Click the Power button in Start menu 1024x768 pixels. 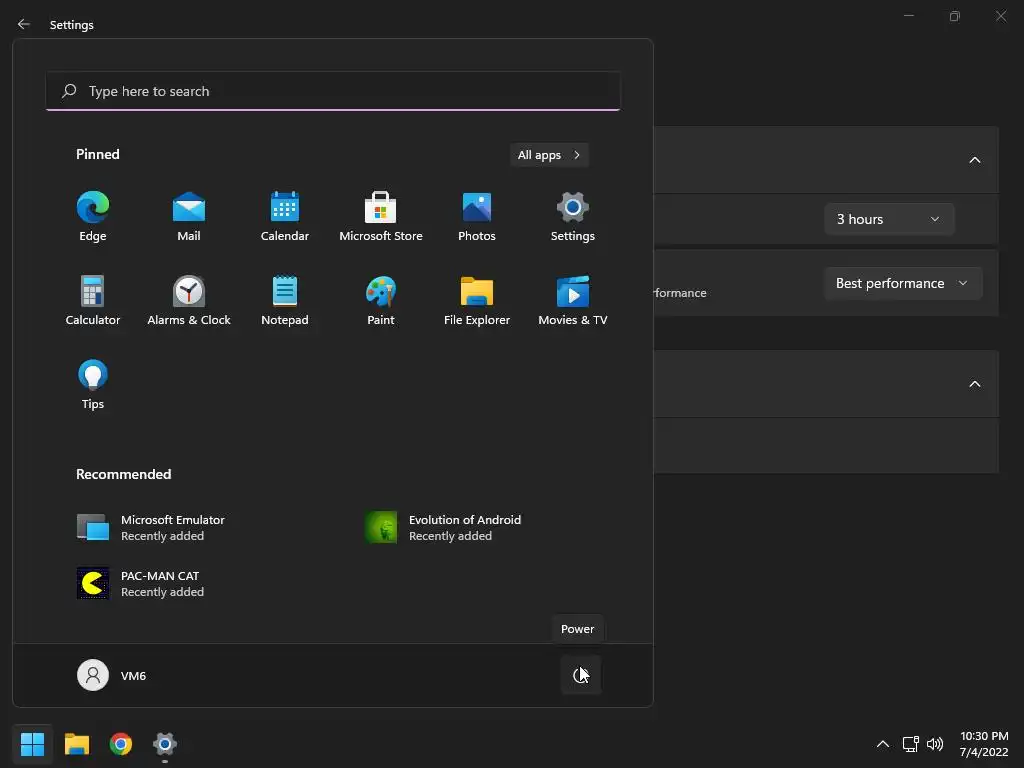click(581, 675)
